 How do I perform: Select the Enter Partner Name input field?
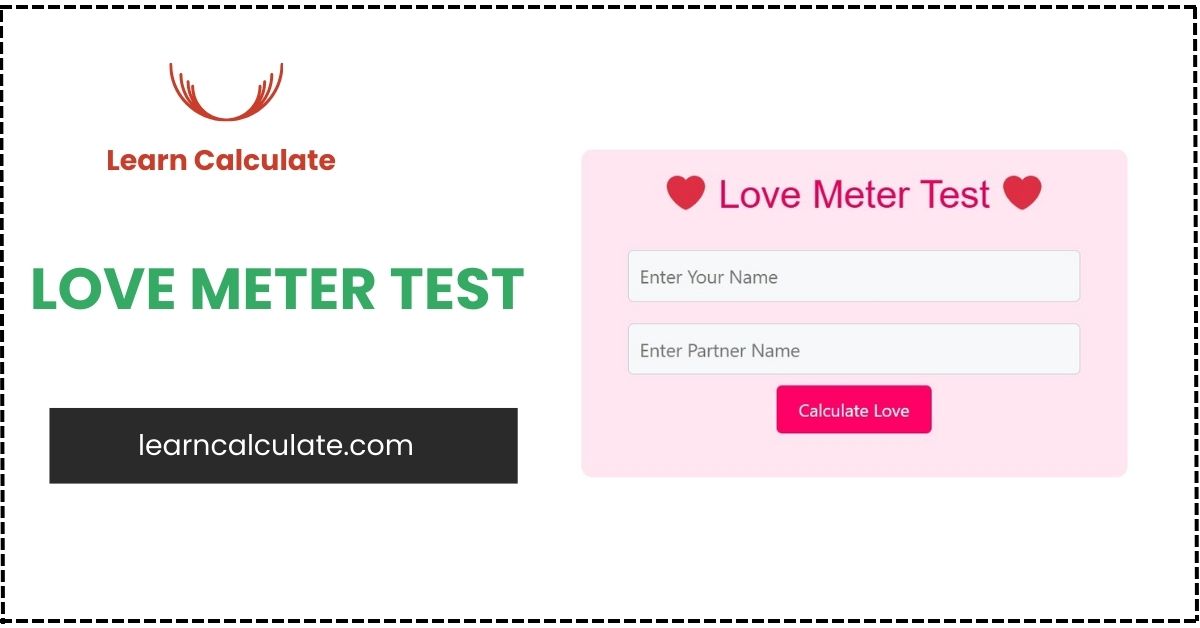[853, 349]
